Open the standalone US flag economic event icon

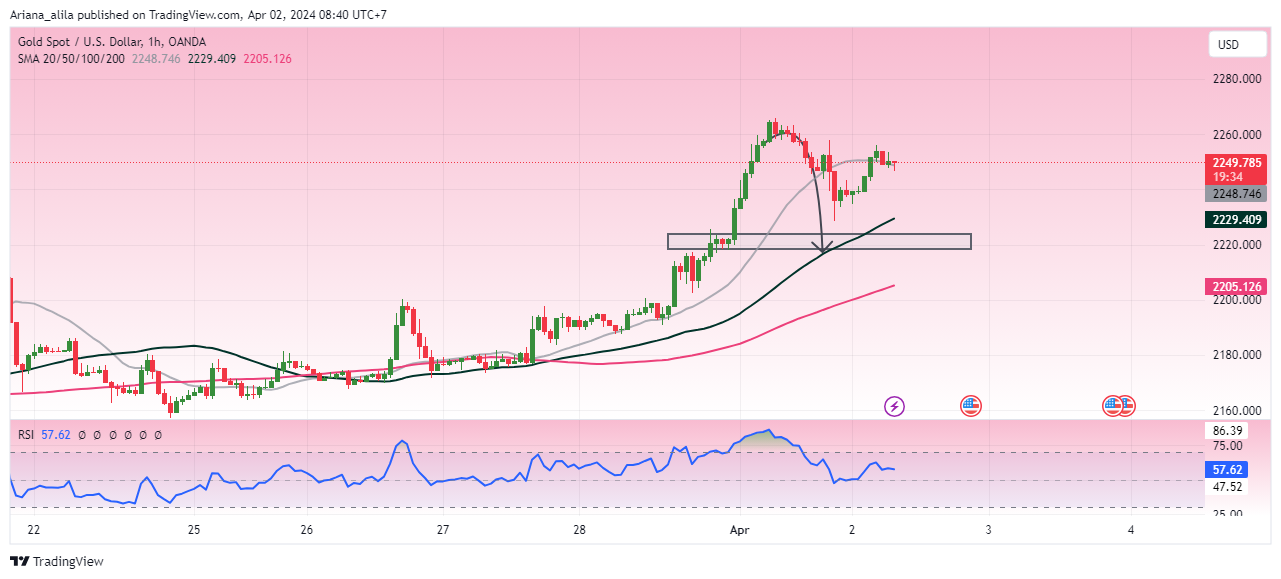(x=970, y=406)
